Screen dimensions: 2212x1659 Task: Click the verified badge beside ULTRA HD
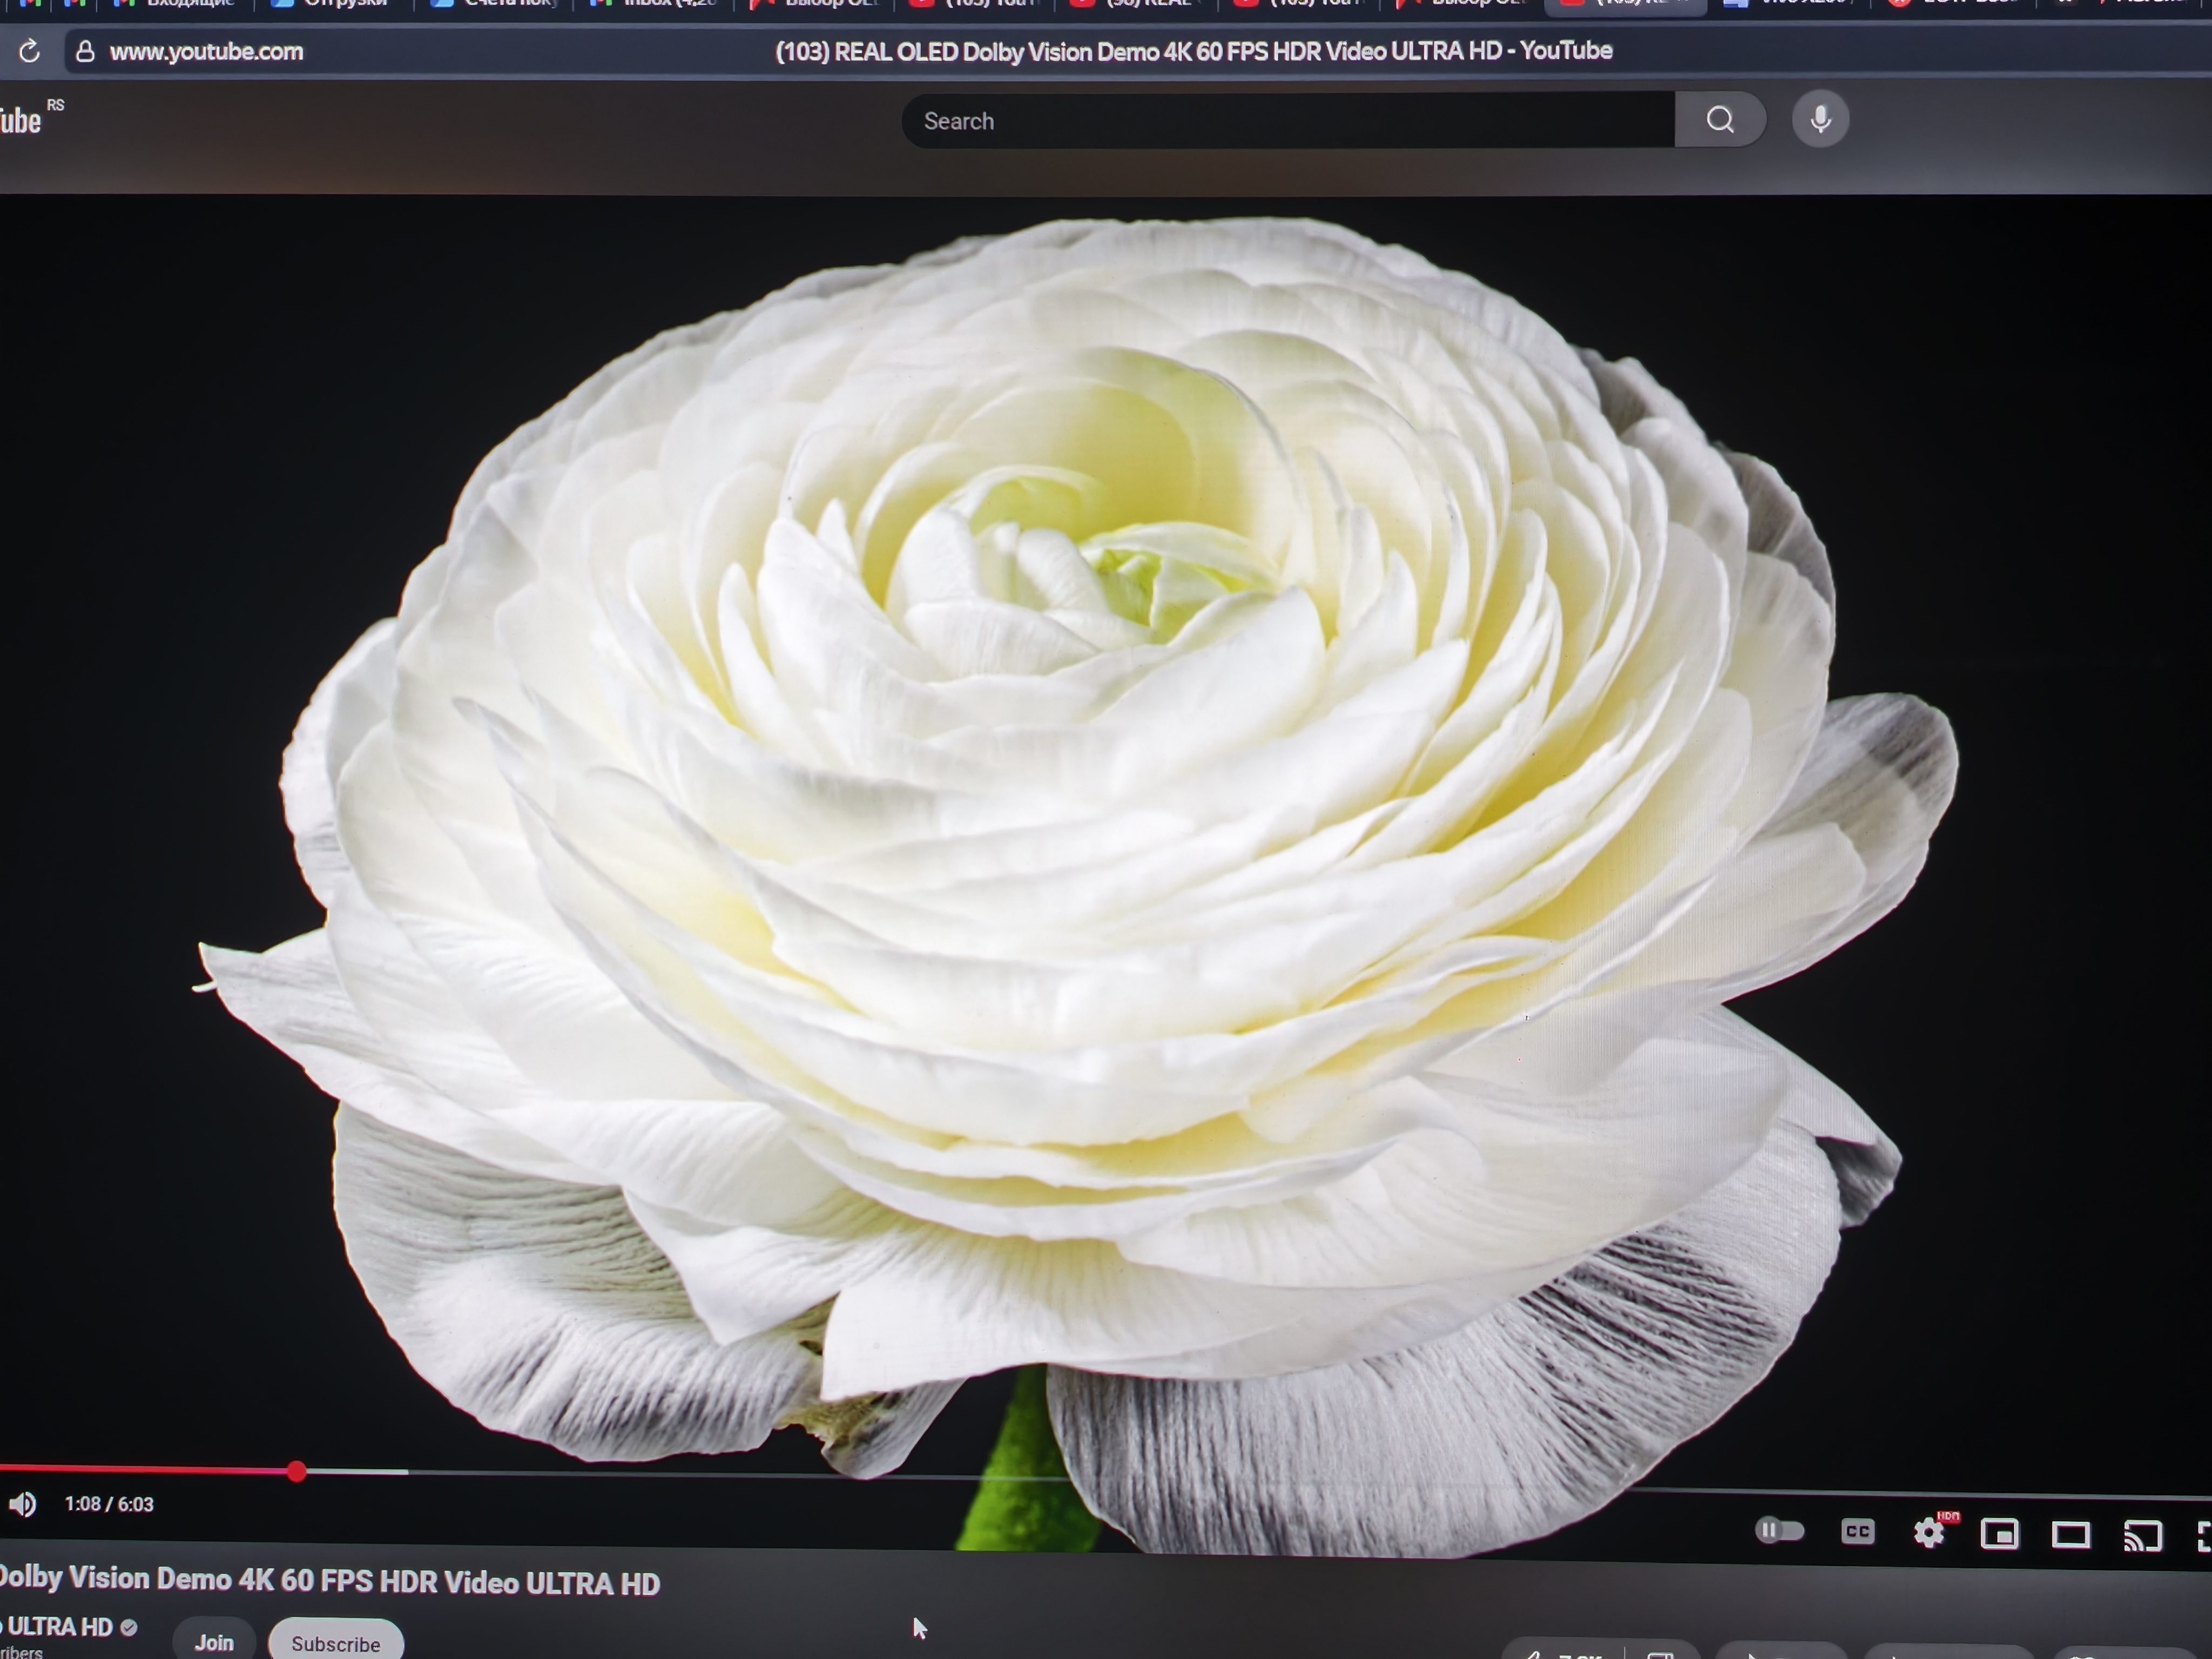click(x=129, y=1628)
